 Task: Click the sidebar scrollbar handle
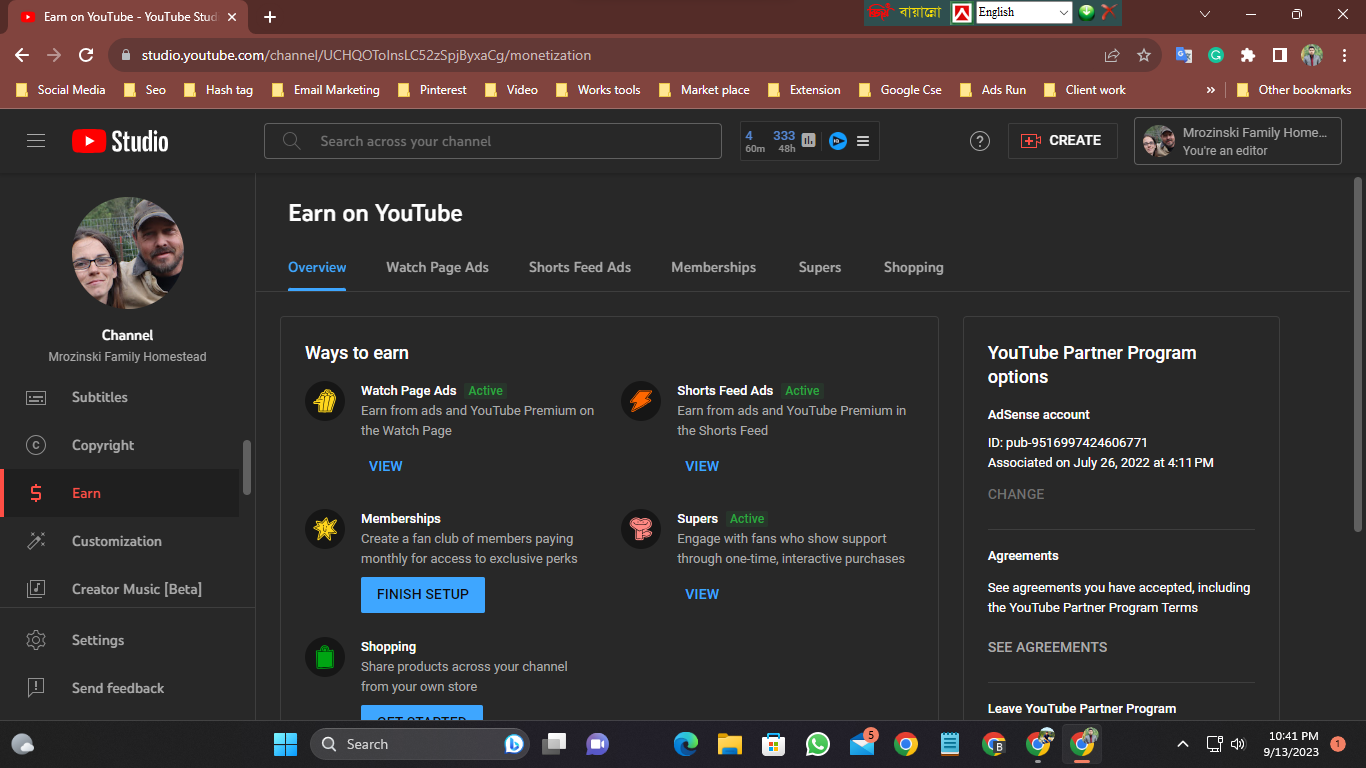click(x=247, y=467)
